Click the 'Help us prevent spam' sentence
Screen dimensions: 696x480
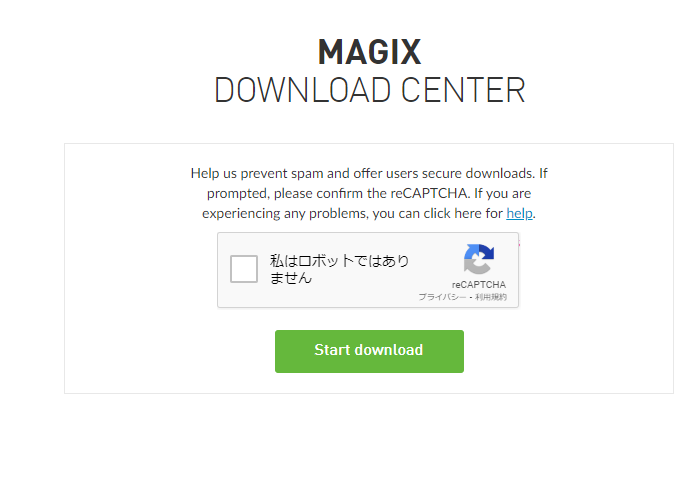click(362, 173)
